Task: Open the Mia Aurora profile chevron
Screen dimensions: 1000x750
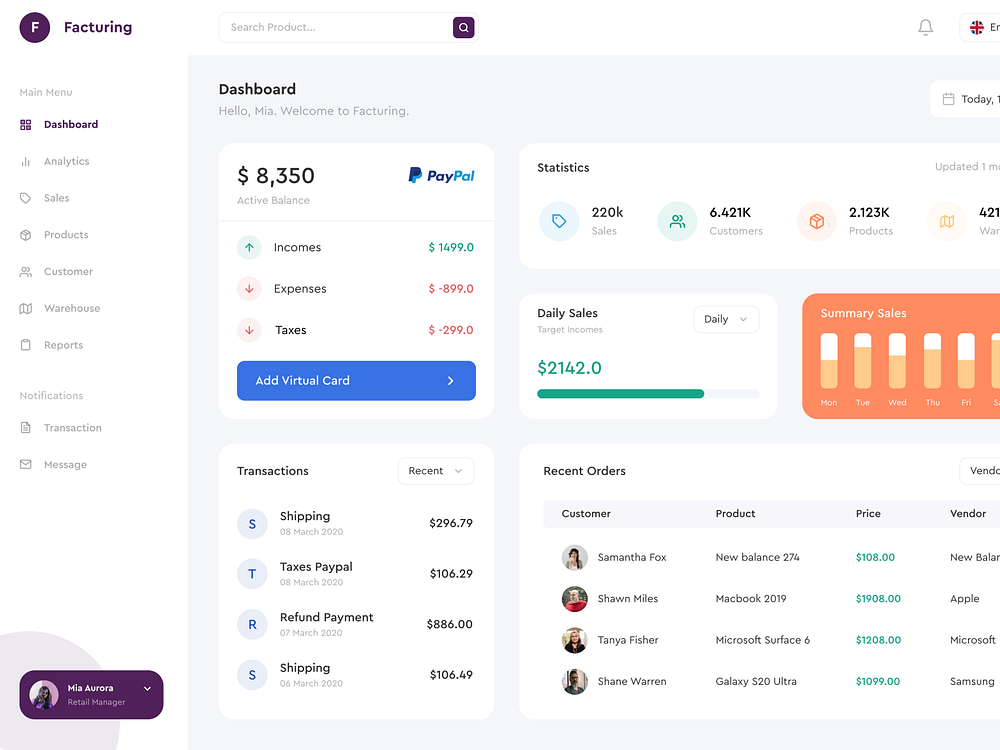Action: tap(147, 689)
